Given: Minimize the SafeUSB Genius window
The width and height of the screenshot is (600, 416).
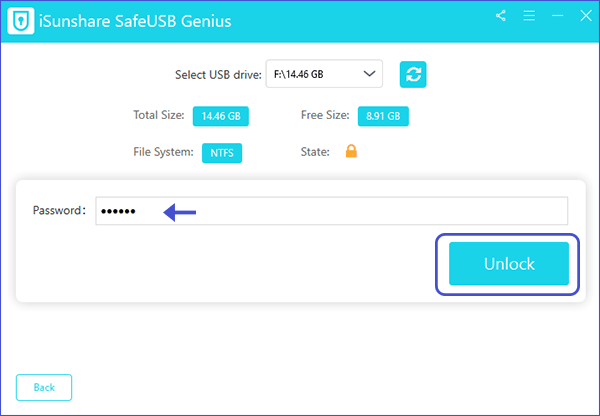Looking at the screenshot, I should [558, 16].
